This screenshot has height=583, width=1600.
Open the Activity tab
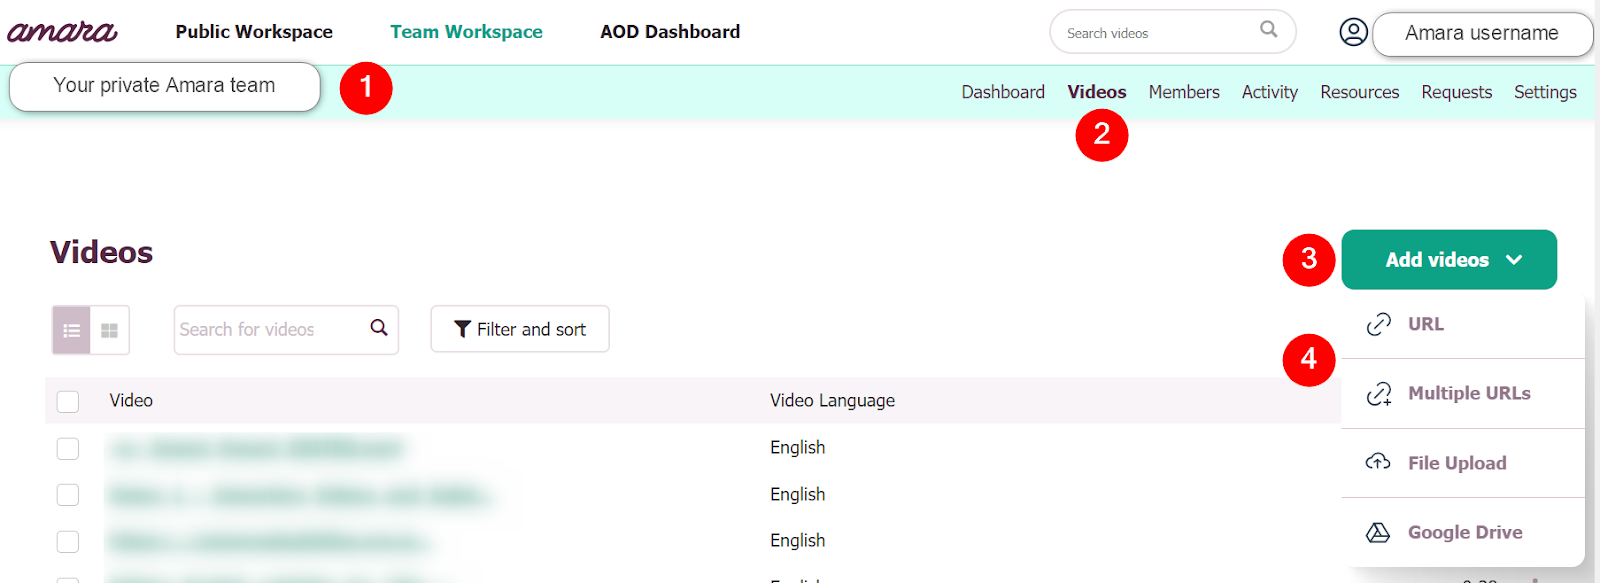click(1270, 92)
